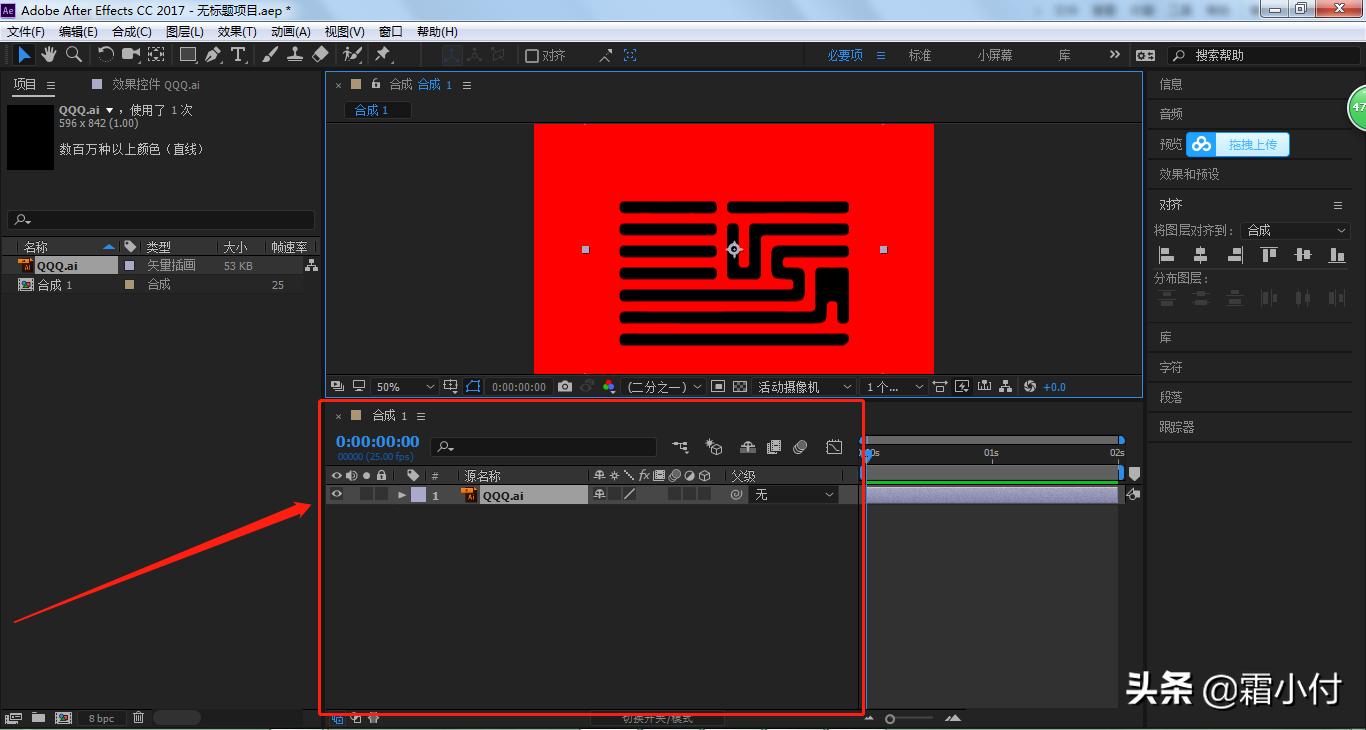Expand the QQQ.ai layer properties

point(402,495)
